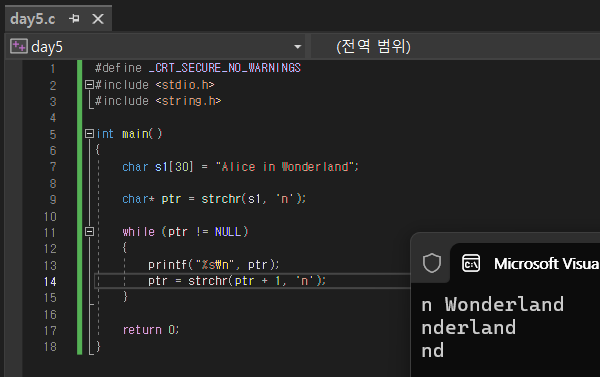Screen dimensions: 600x377
Task: Click on <stdio.h> include text
Action: click(x=185, y=85)
